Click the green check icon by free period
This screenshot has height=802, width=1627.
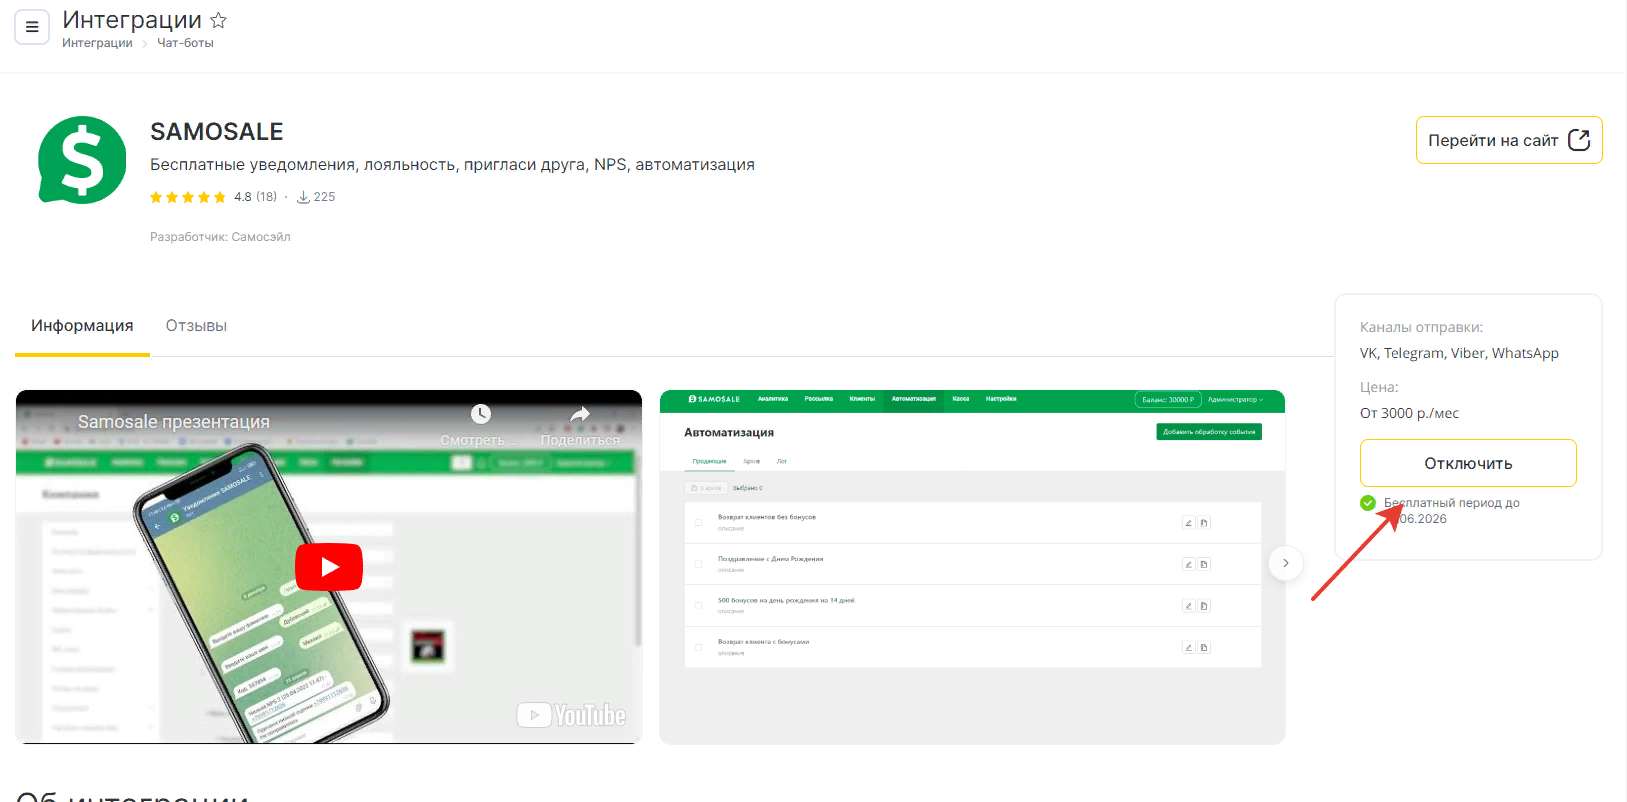tap(1368, 503)
